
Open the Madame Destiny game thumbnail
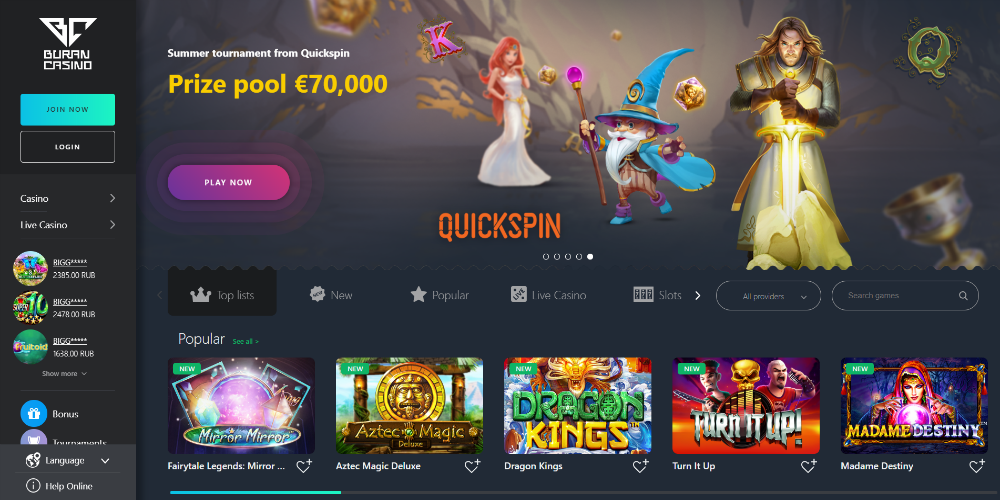click(914, 406)
